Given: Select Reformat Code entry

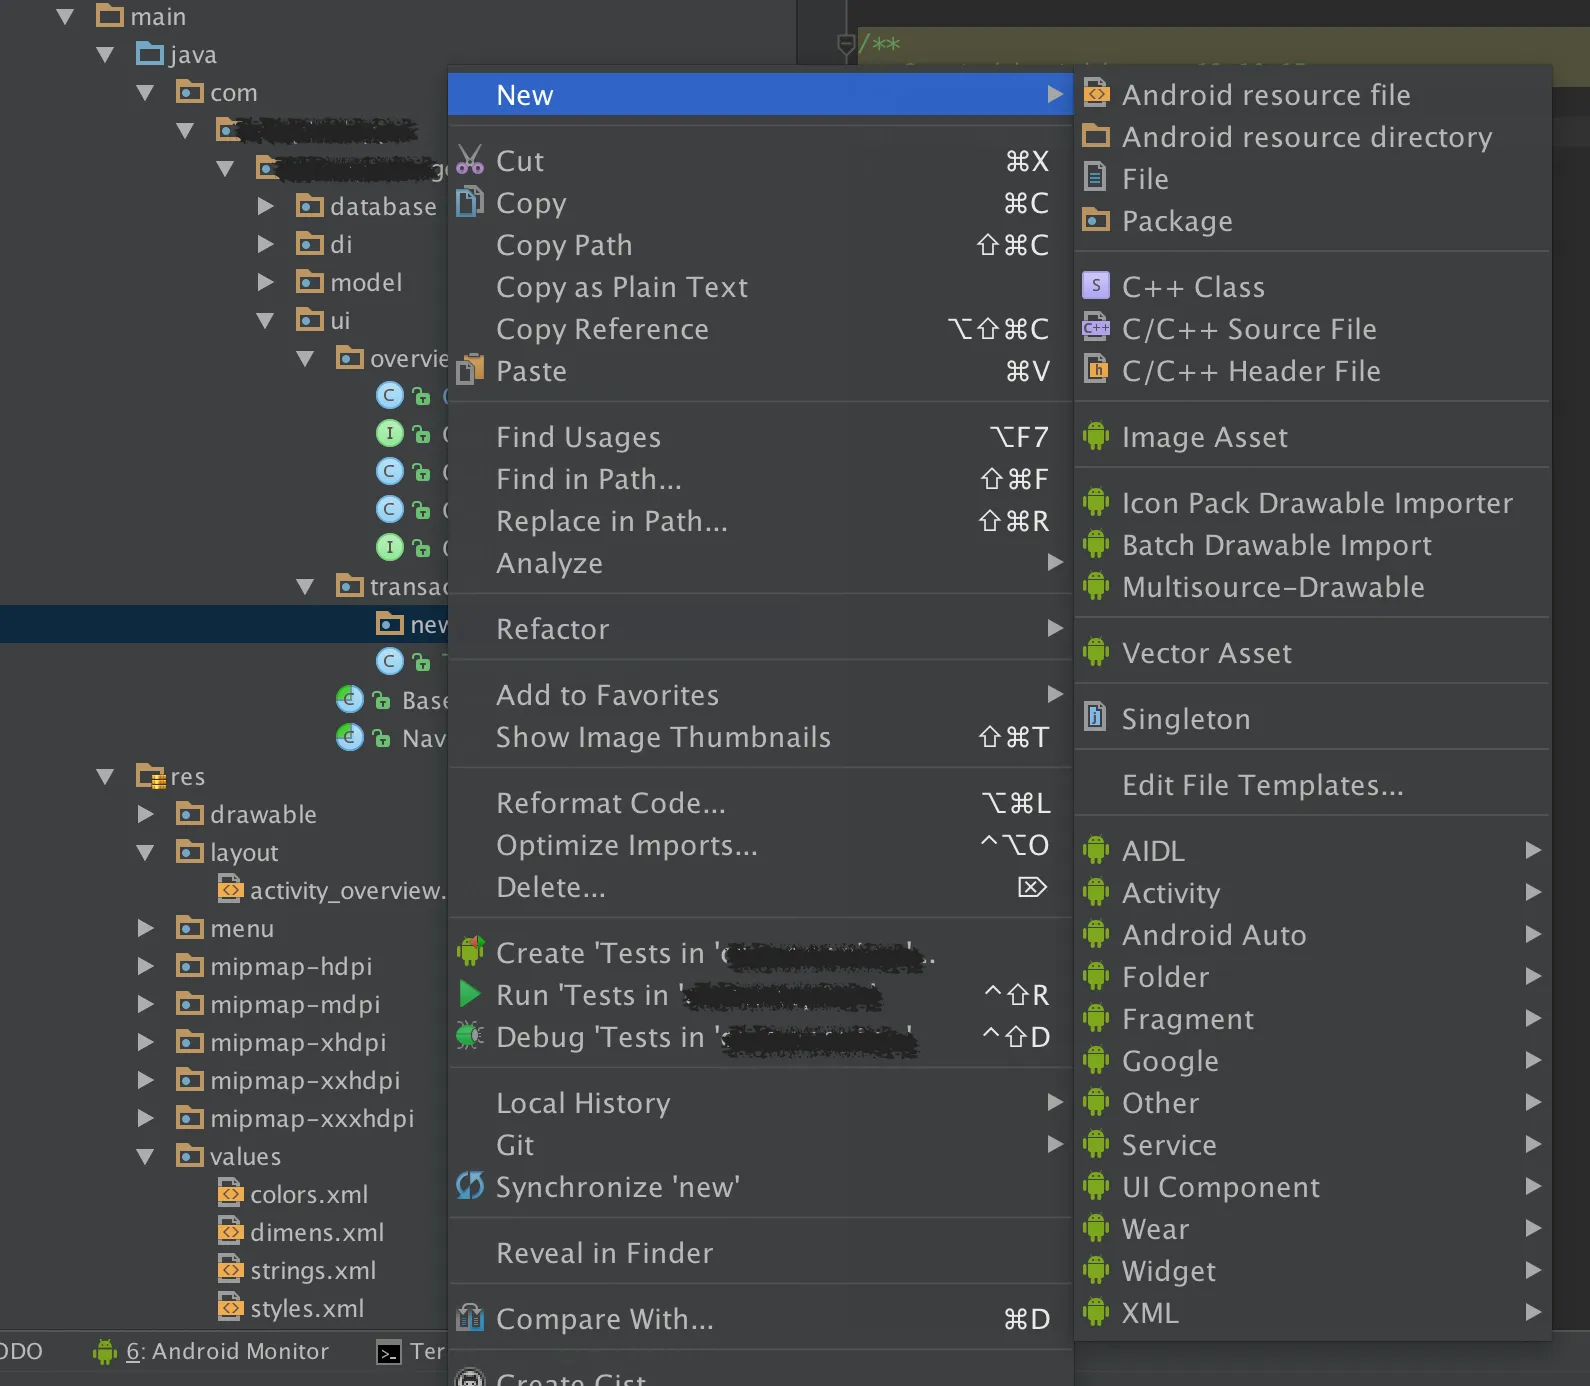Looking at the screenshot, I should coord(760,802).
